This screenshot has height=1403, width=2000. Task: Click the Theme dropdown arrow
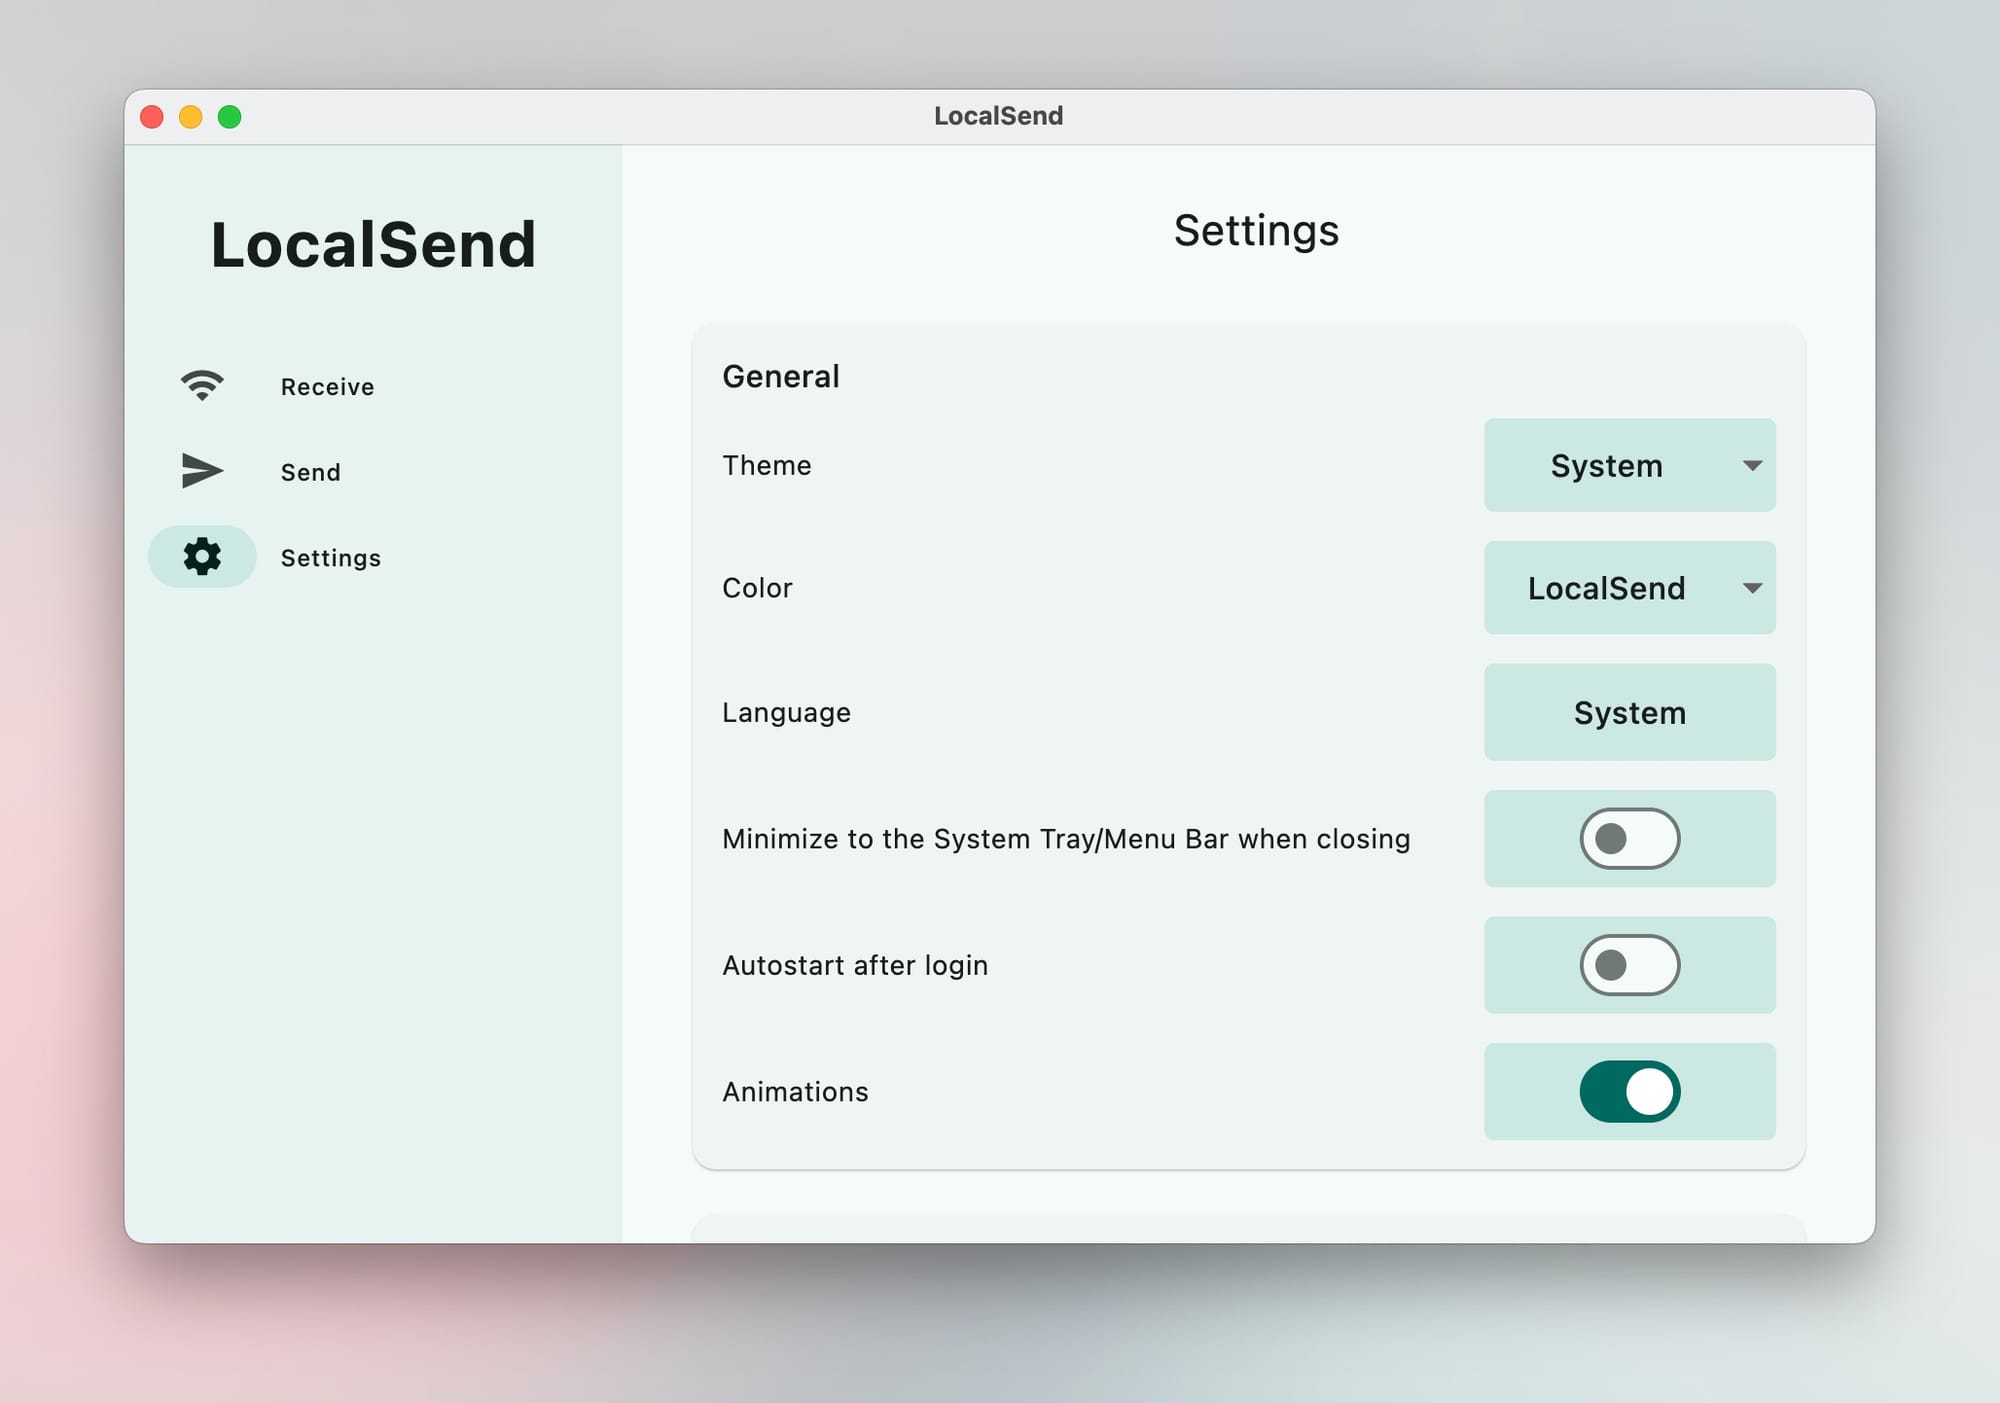pyautogui.click(x=1752, y=466)
